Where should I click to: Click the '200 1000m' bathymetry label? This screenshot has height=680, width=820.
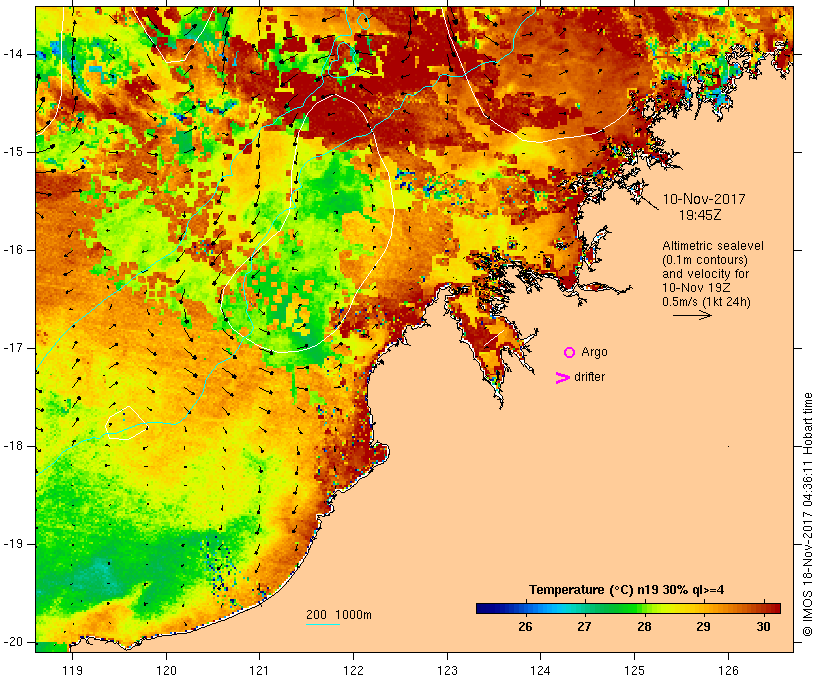(339, 615)
